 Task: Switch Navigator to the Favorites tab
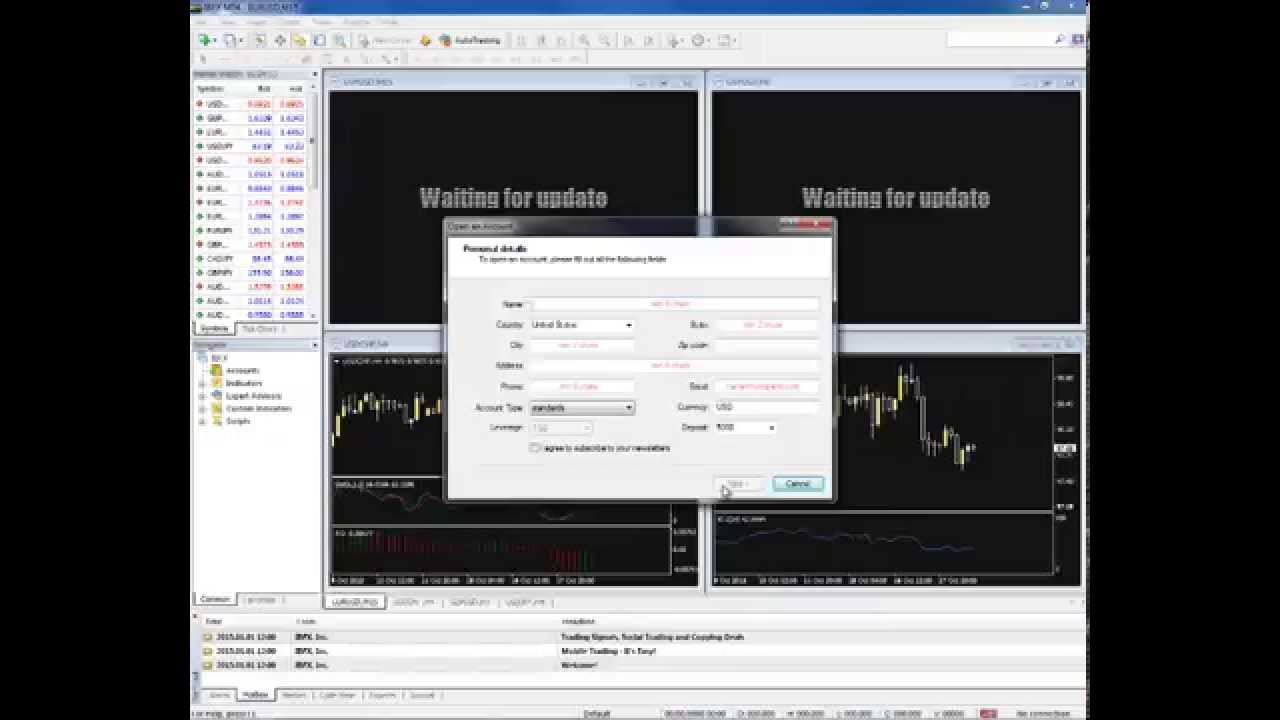pos(261,599)
